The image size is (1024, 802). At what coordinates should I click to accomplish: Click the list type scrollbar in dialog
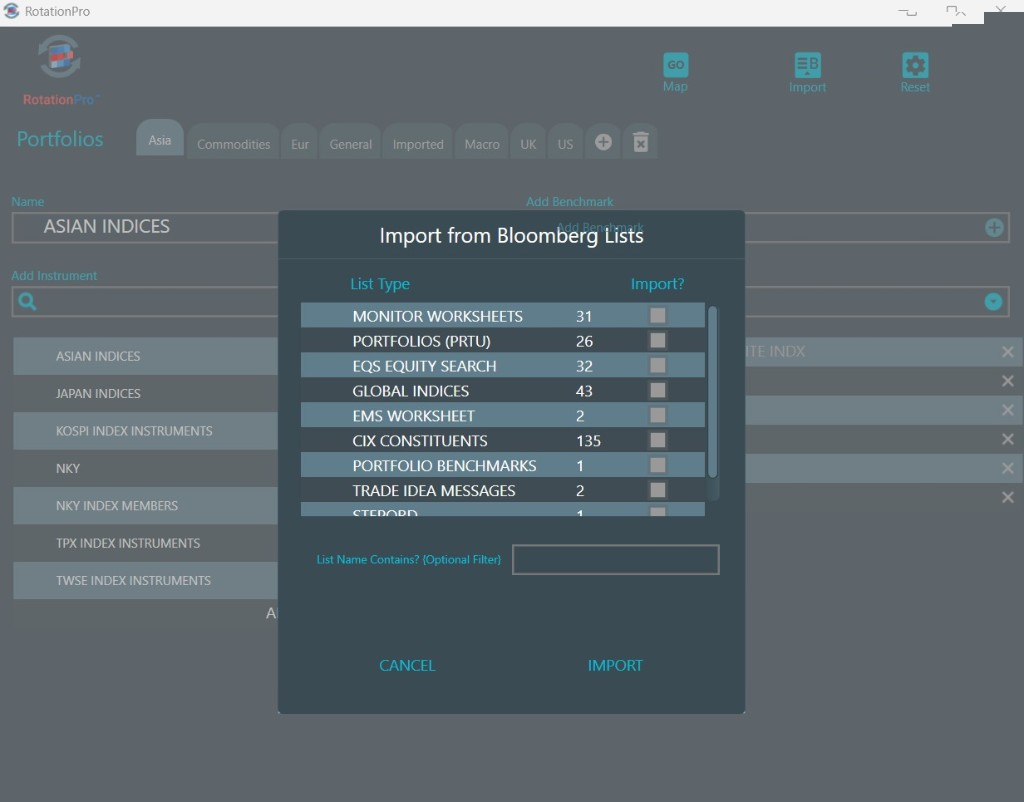pos(712,392)
